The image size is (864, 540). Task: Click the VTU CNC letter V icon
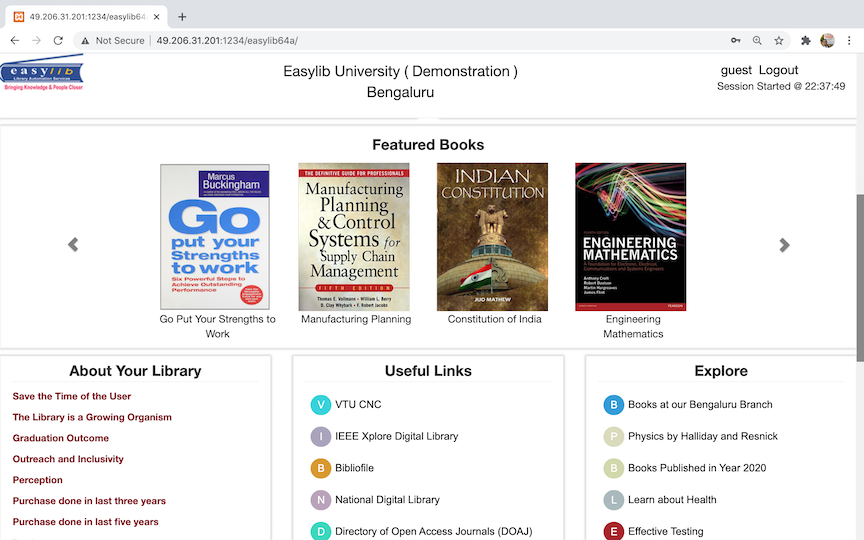coord(321,405)
